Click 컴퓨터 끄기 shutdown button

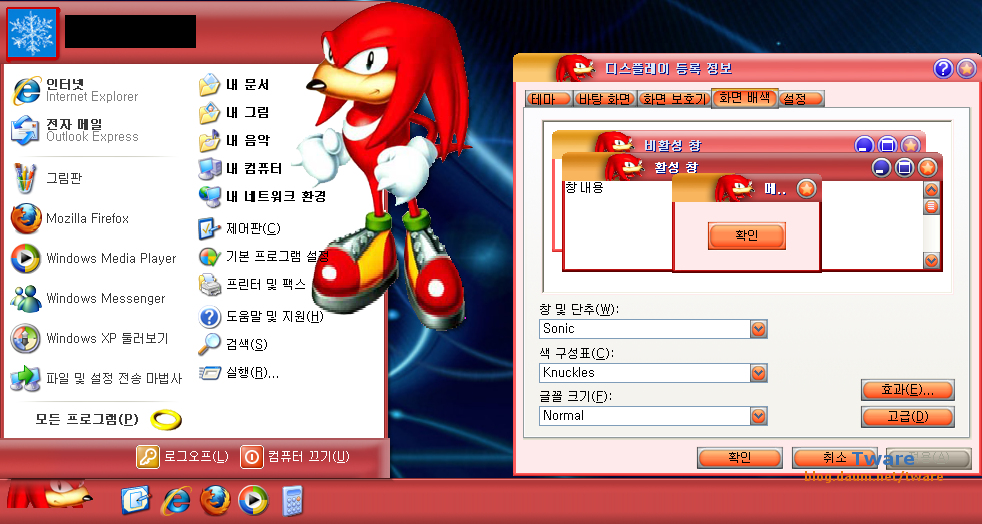point(295,457)
